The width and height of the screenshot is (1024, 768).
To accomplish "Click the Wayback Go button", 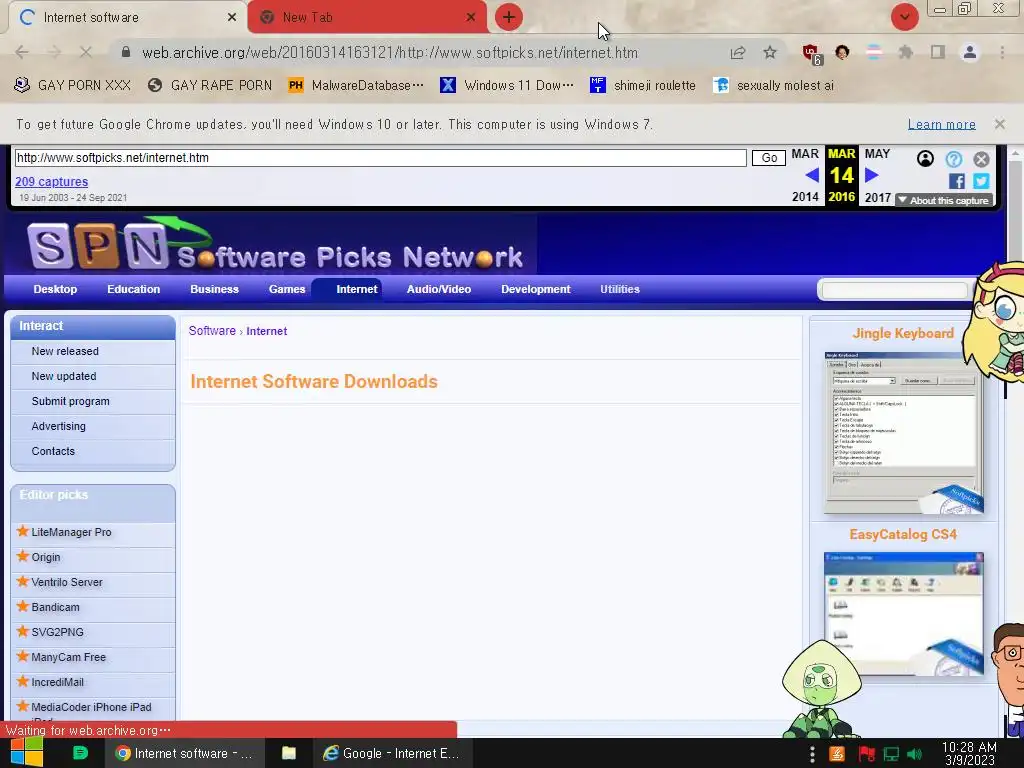I will (769, 158).
